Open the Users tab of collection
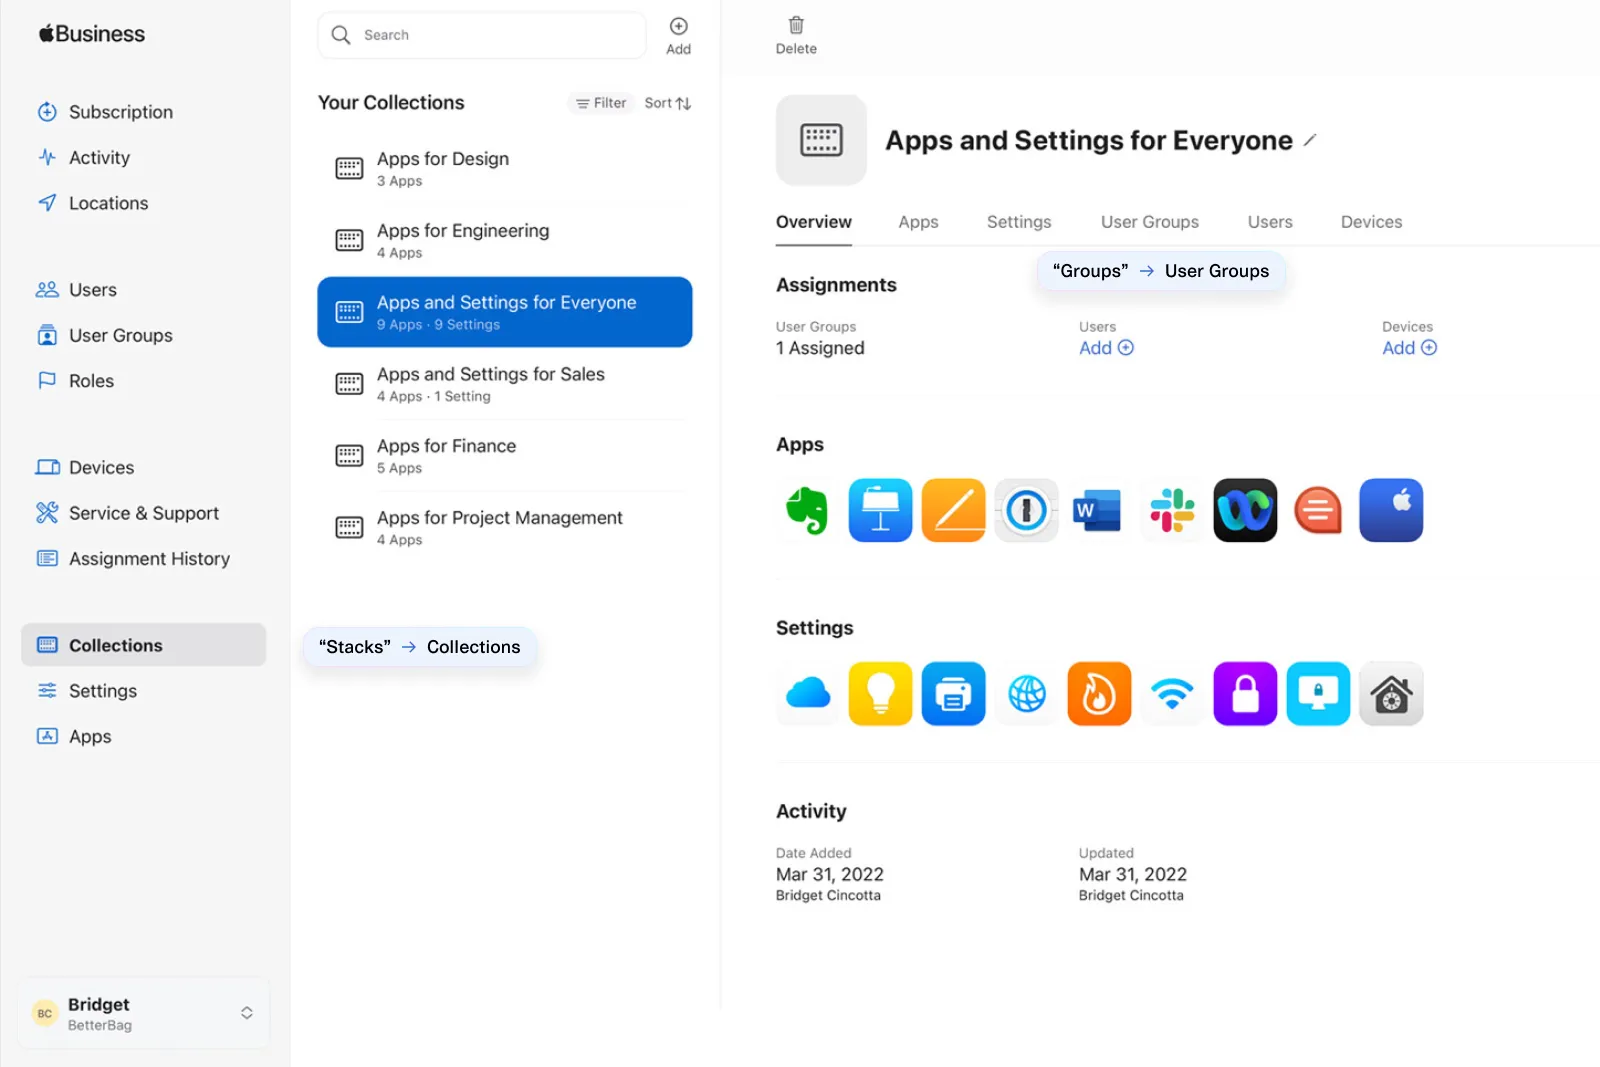 [1270, 222]
